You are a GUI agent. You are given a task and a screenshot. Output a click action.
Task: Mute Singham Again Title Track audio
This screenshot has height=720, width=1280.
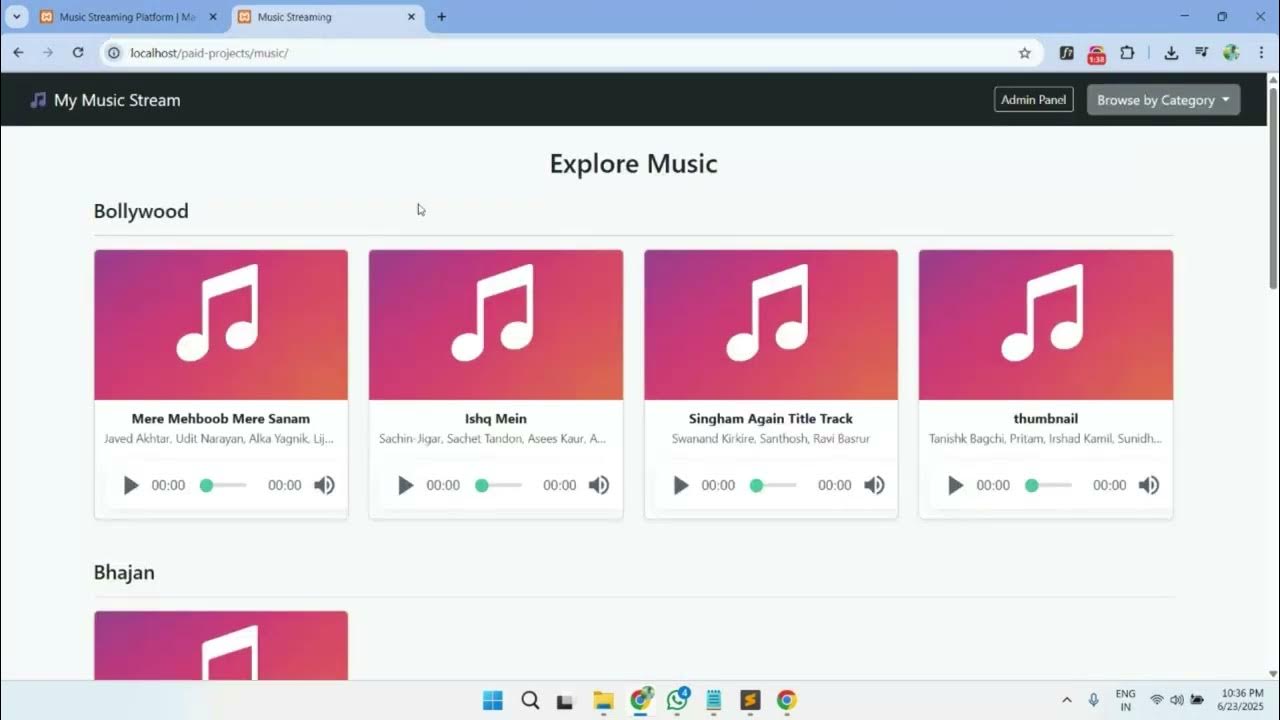(x=874, y=485)
